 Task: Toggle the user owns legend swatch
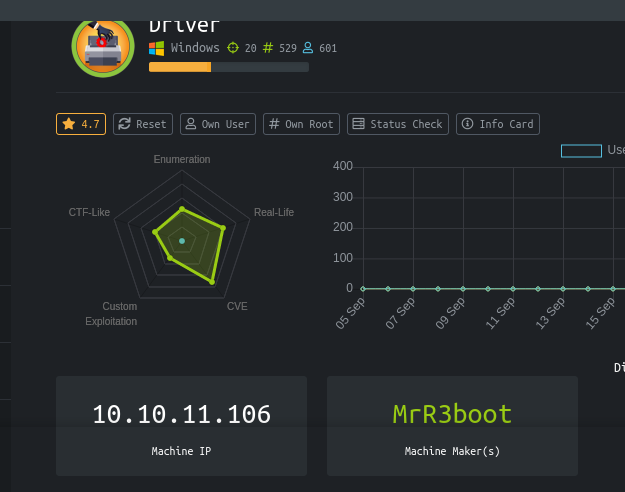click(581, 151)
